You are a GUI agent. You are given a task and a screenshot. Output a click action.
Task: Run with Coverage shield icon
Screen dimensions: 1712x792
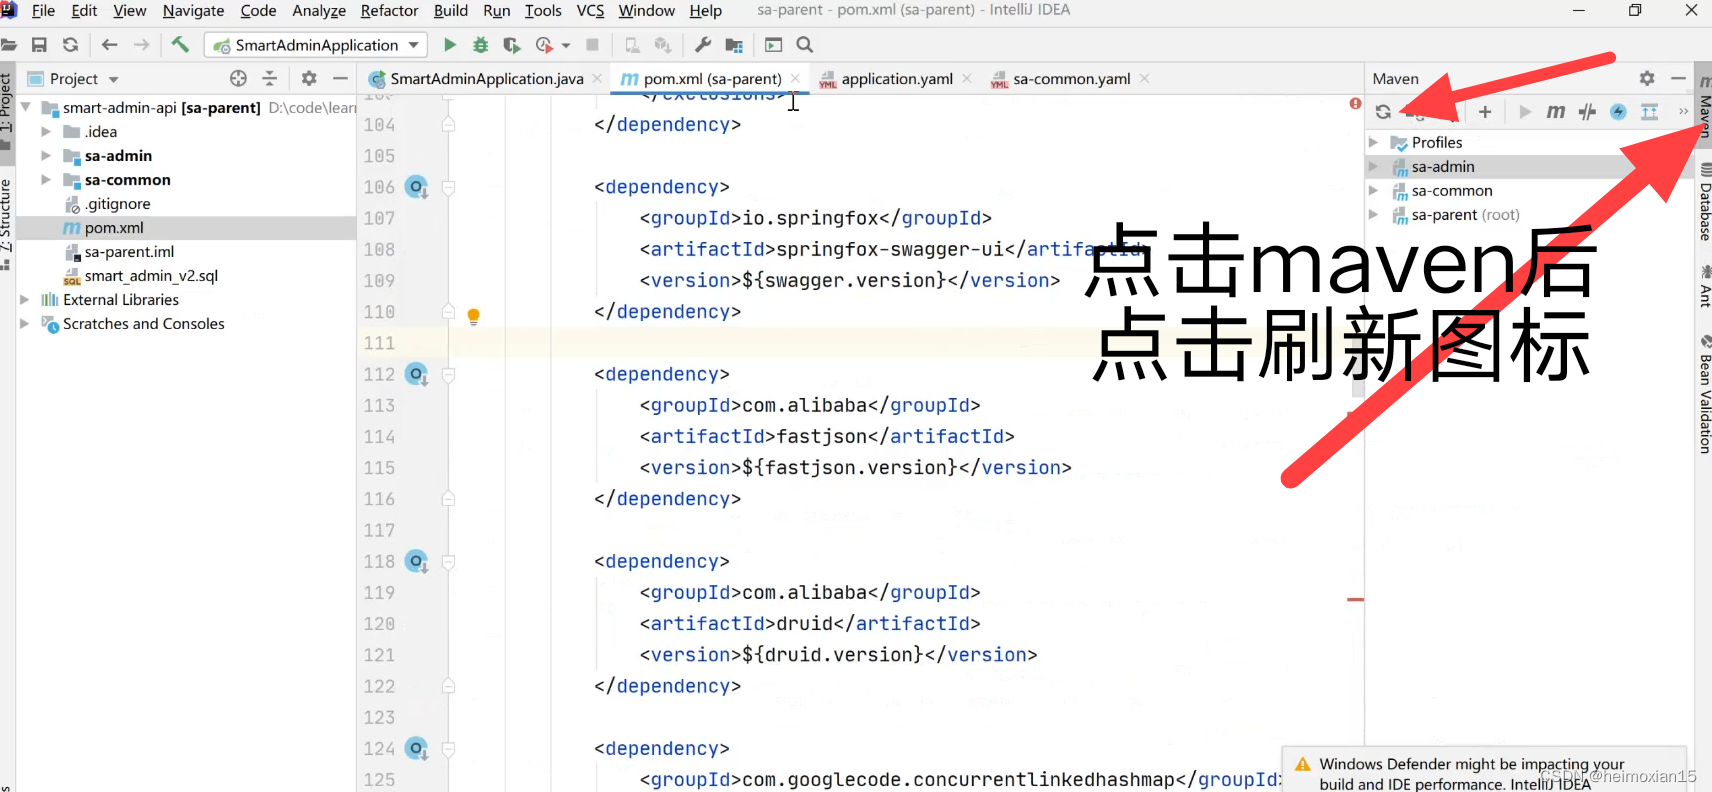click(x=512, y=45)
